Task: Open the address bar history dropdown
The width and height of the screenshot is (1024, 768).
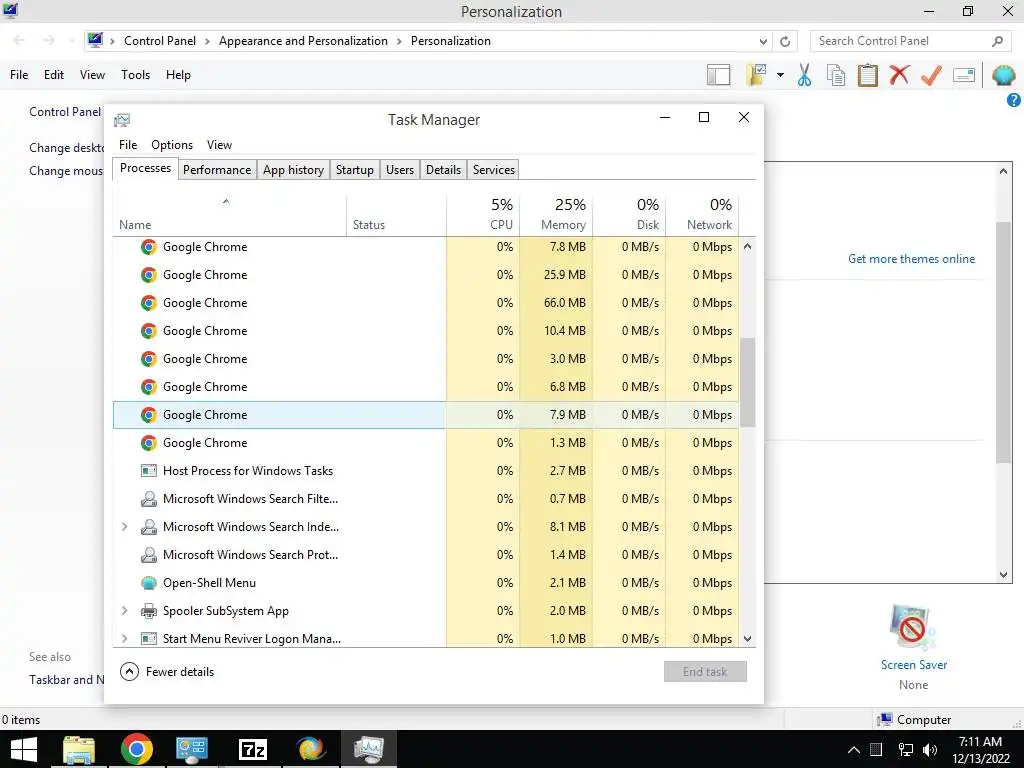Action: tap(763, 41)
